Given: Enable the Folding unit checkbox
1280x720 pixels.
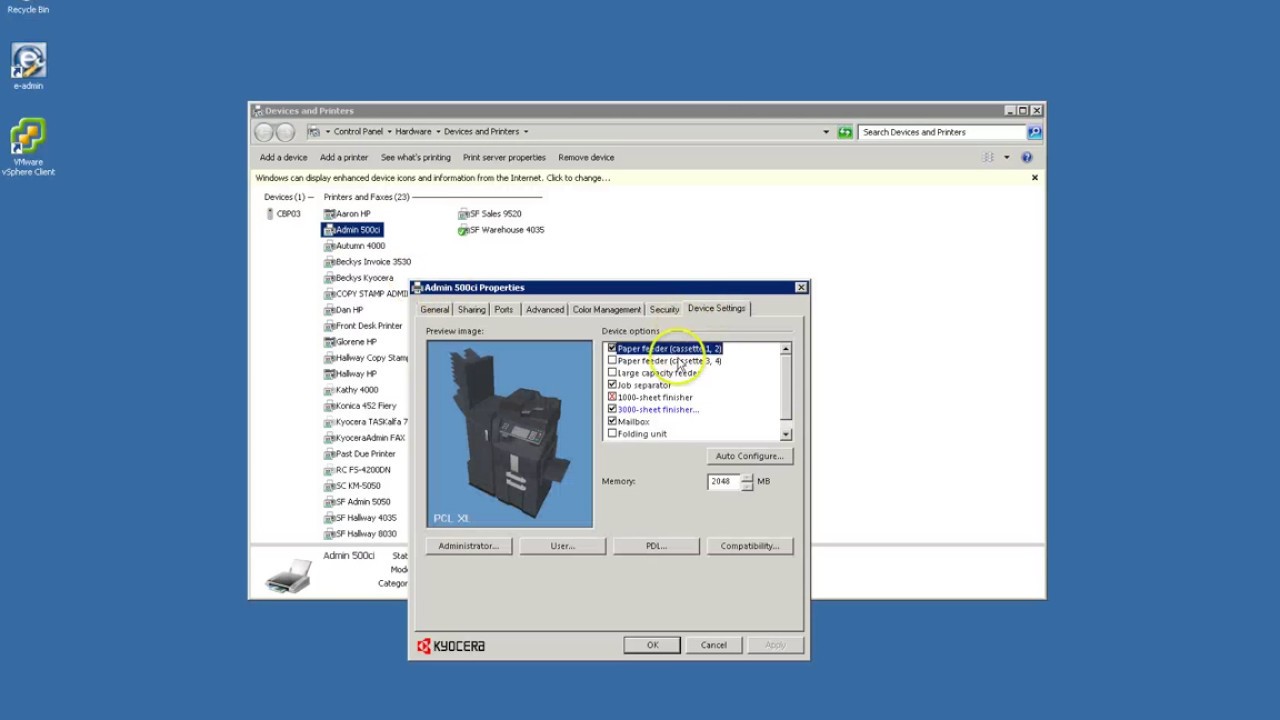Looking at the screenshot, I should [x=612, y=434].
